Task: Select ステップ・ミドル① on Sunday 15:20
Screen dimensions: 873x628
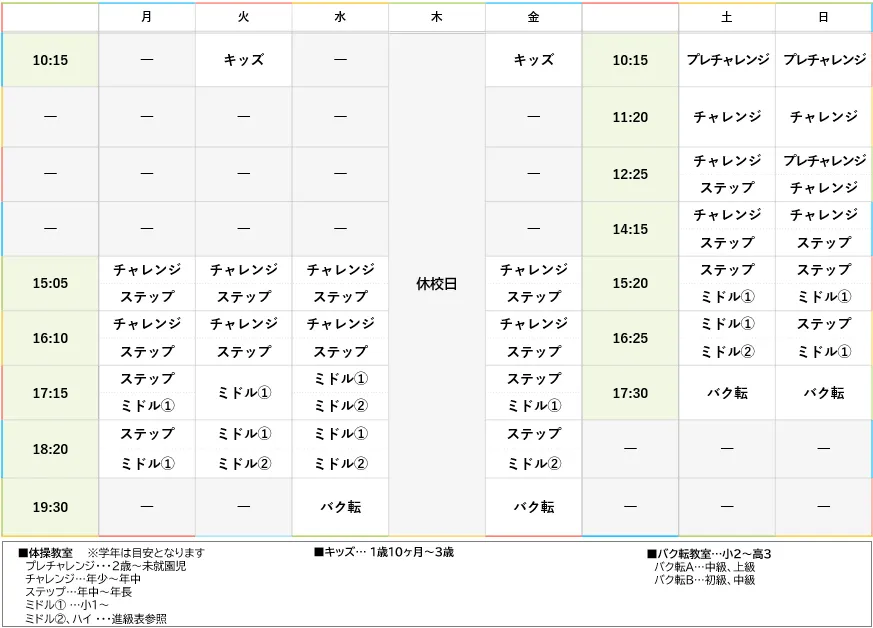Action: pyautogui.click(x=824, y=283)
